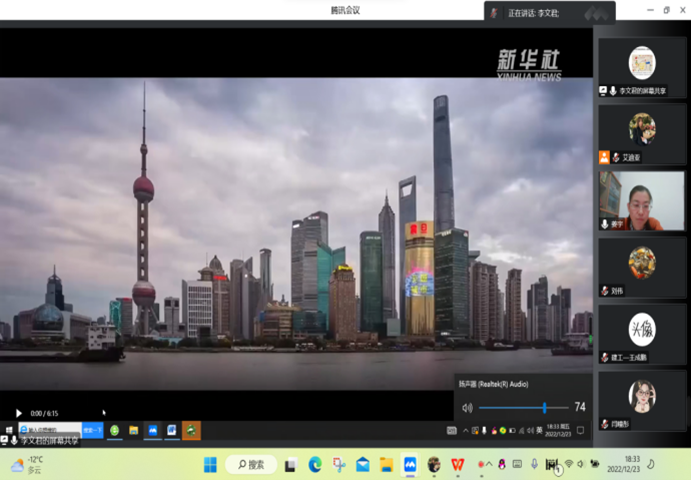
Task: Open orange-highlighted app on shared taskbar
Action: tap(191, 430)
